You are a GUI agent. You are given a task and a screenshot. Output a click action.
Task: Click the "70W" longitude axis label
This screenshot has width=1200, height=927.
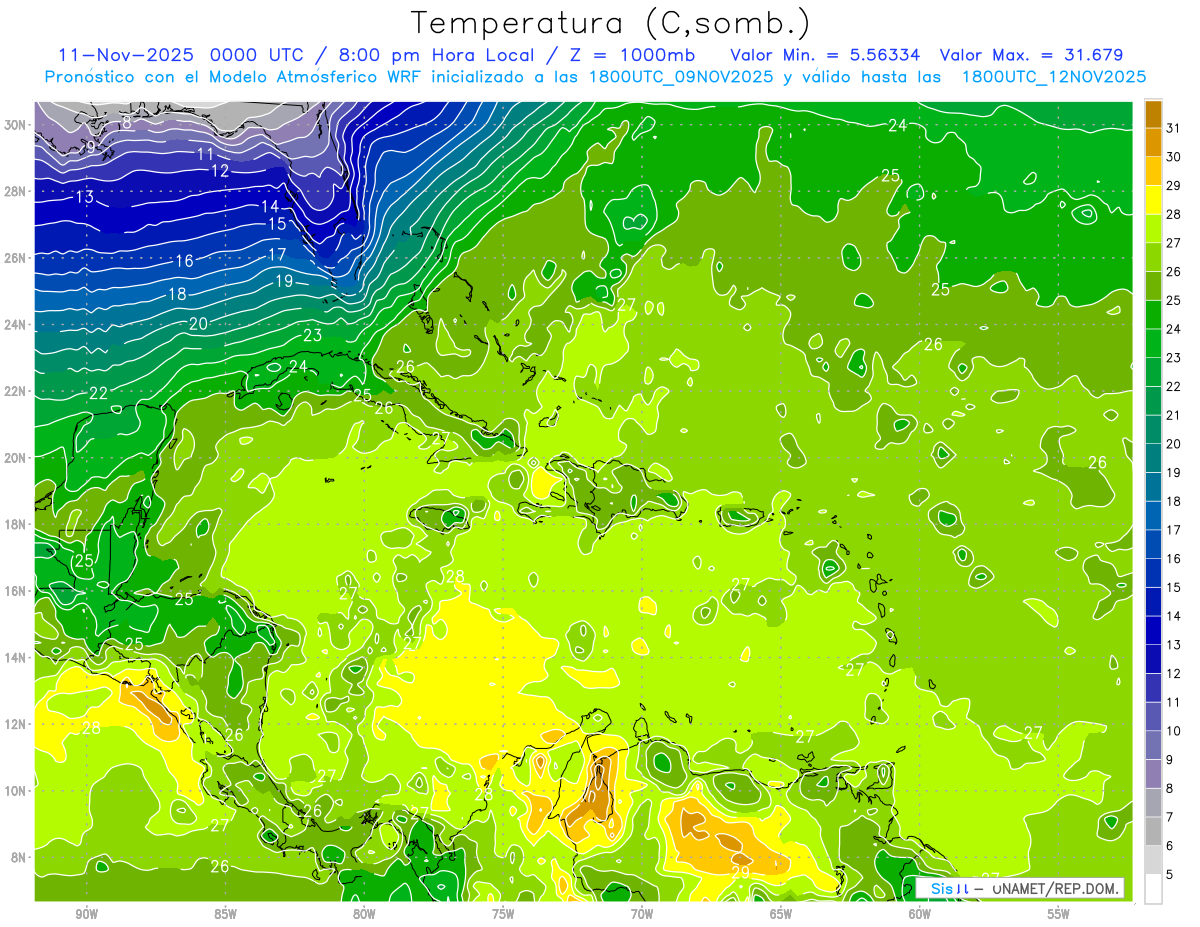pyautogui.click(x=642, y=915)
